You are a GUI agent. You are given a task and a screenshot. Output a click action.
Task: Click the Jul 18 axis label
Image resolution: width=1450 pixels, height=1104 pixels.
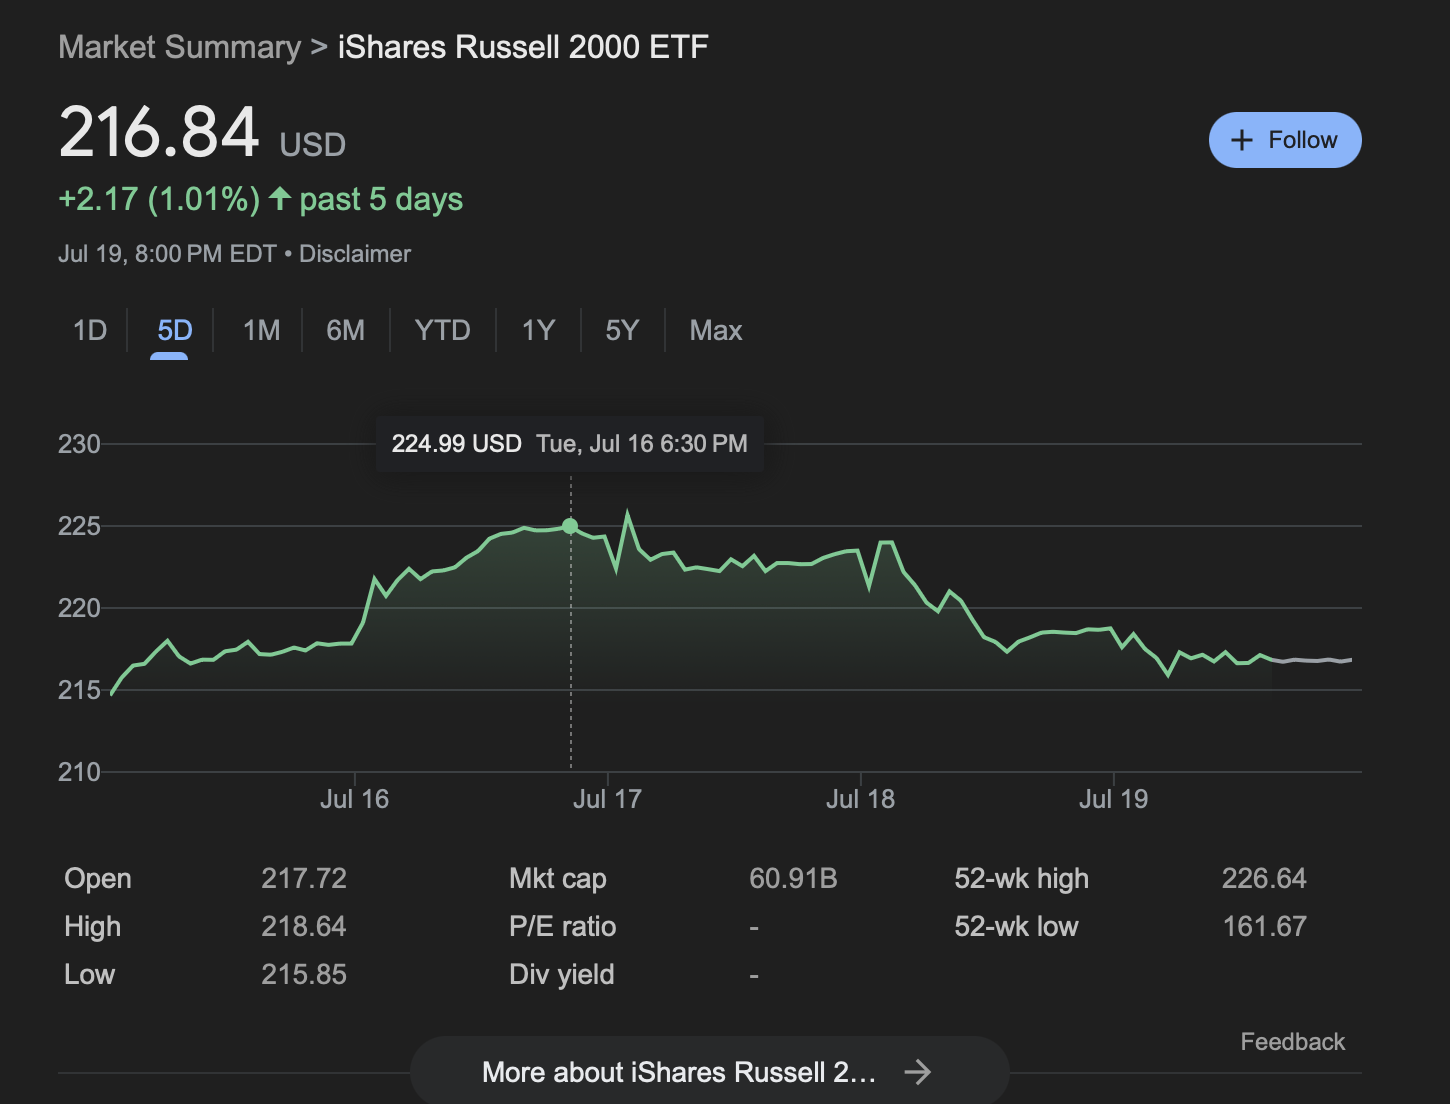point(860,799)
